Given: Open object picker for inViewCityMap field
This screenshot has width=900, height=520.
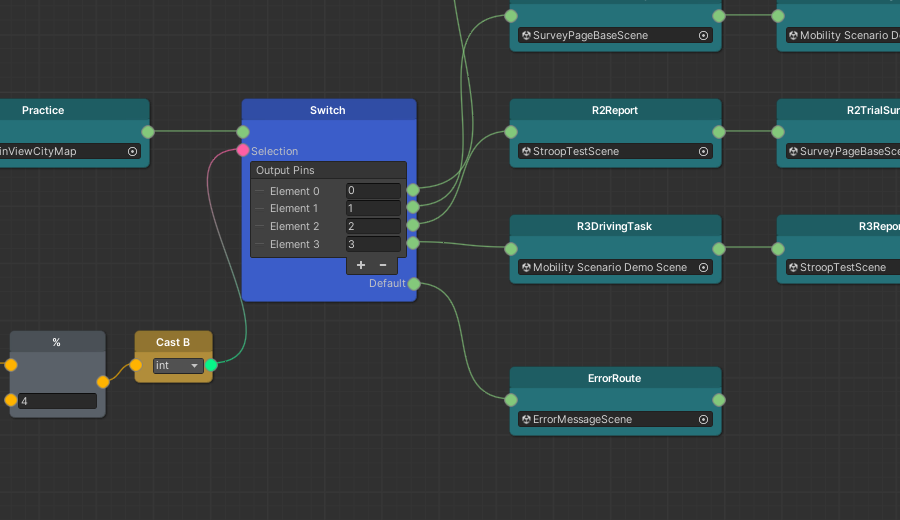Looking at the screenshot, I should click(x=133, y=152).
